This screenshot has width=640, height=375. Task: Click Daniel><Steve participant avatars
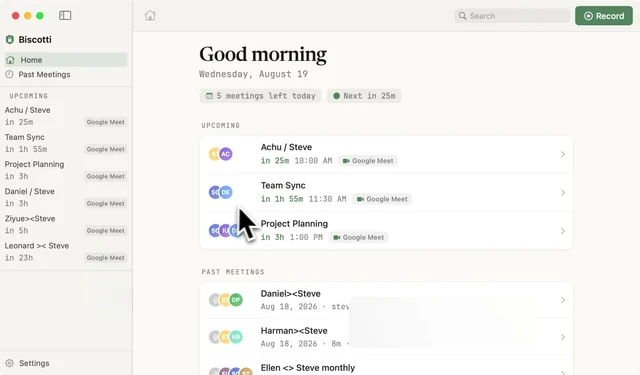226,300
